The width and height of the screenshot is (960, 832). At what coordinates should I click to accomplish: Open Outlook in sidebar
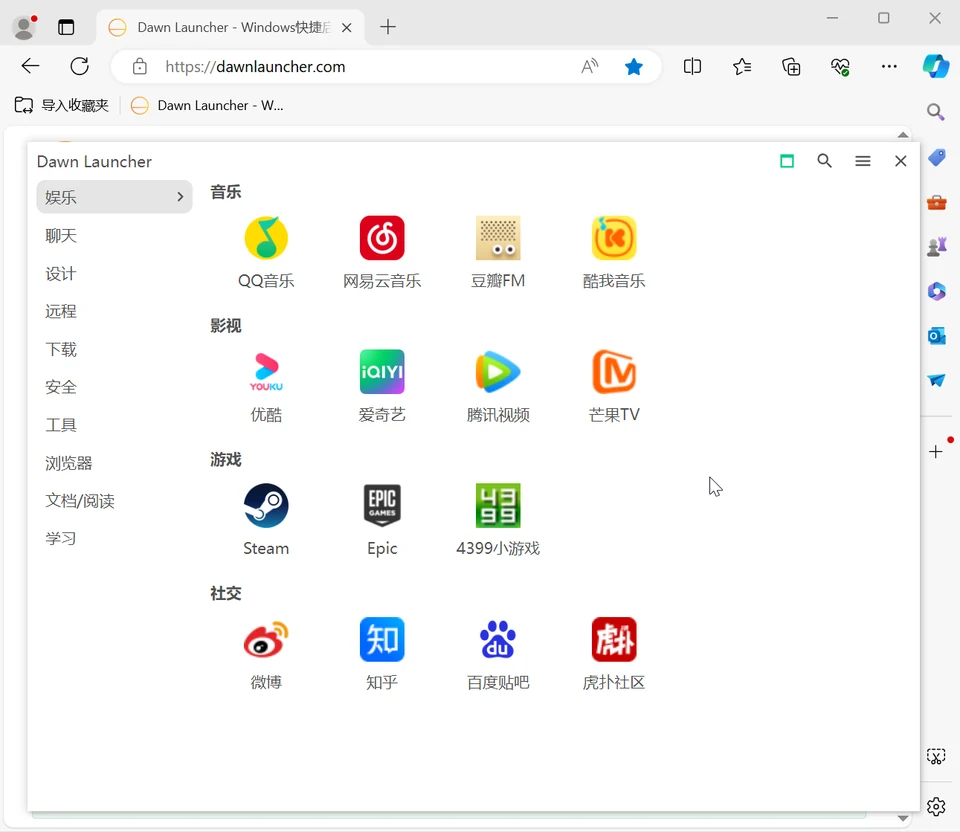click(x=936, y=335)
